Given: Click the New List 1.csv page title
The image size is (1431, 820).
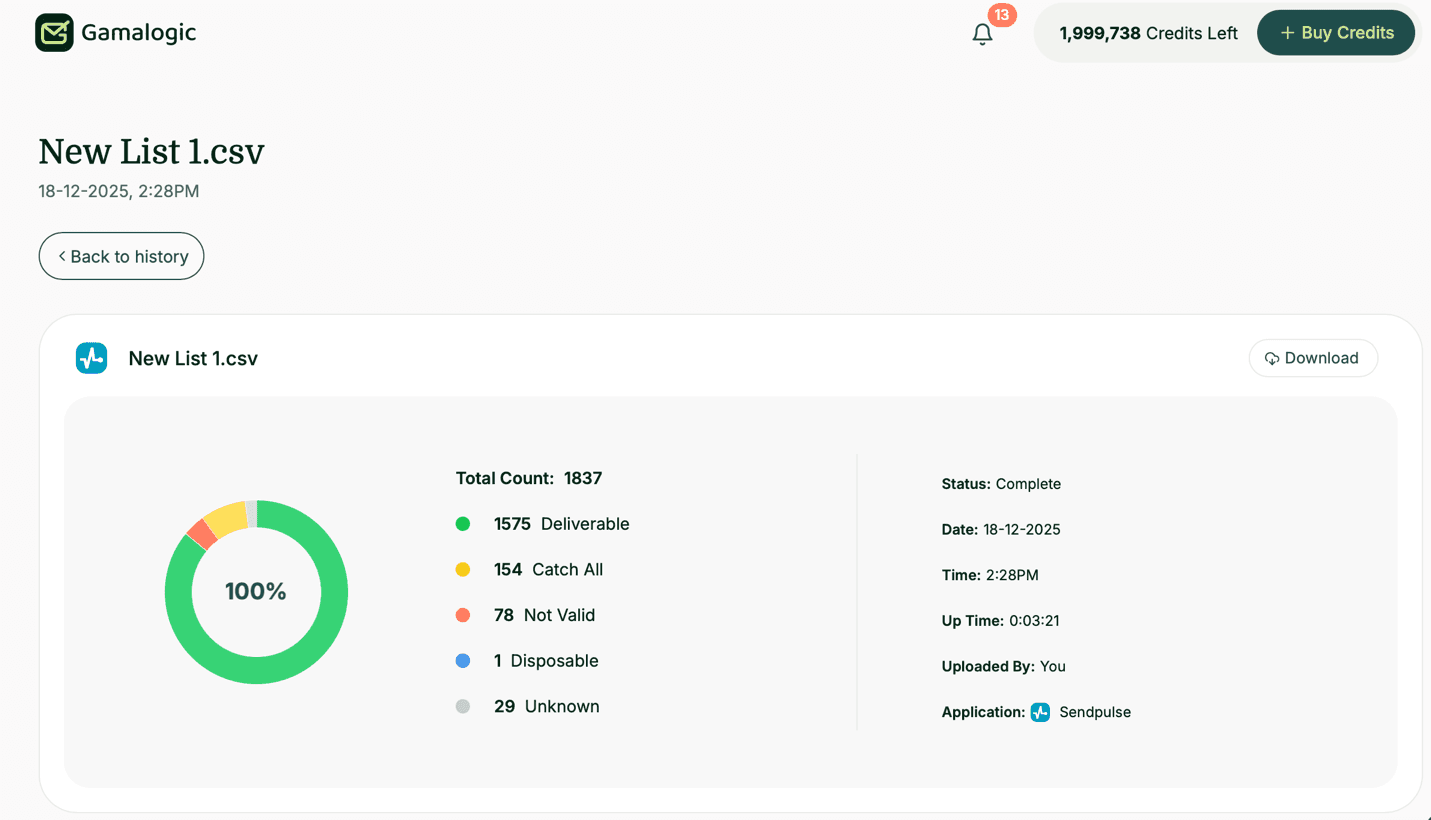Looking at the screenshot, I should 150,151.
